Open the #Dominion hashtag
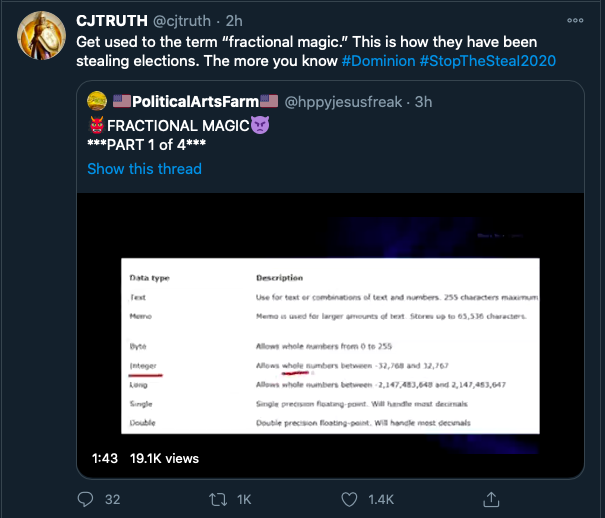 click(378, 63)
